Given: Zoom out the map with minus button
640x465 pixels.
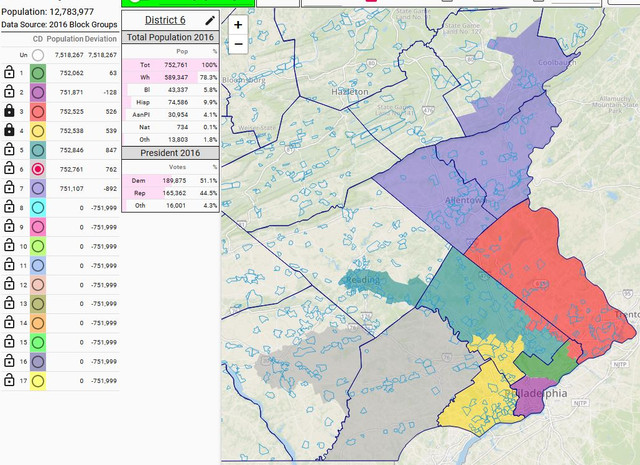Looking at the screenshot, I should click(238, 44).
